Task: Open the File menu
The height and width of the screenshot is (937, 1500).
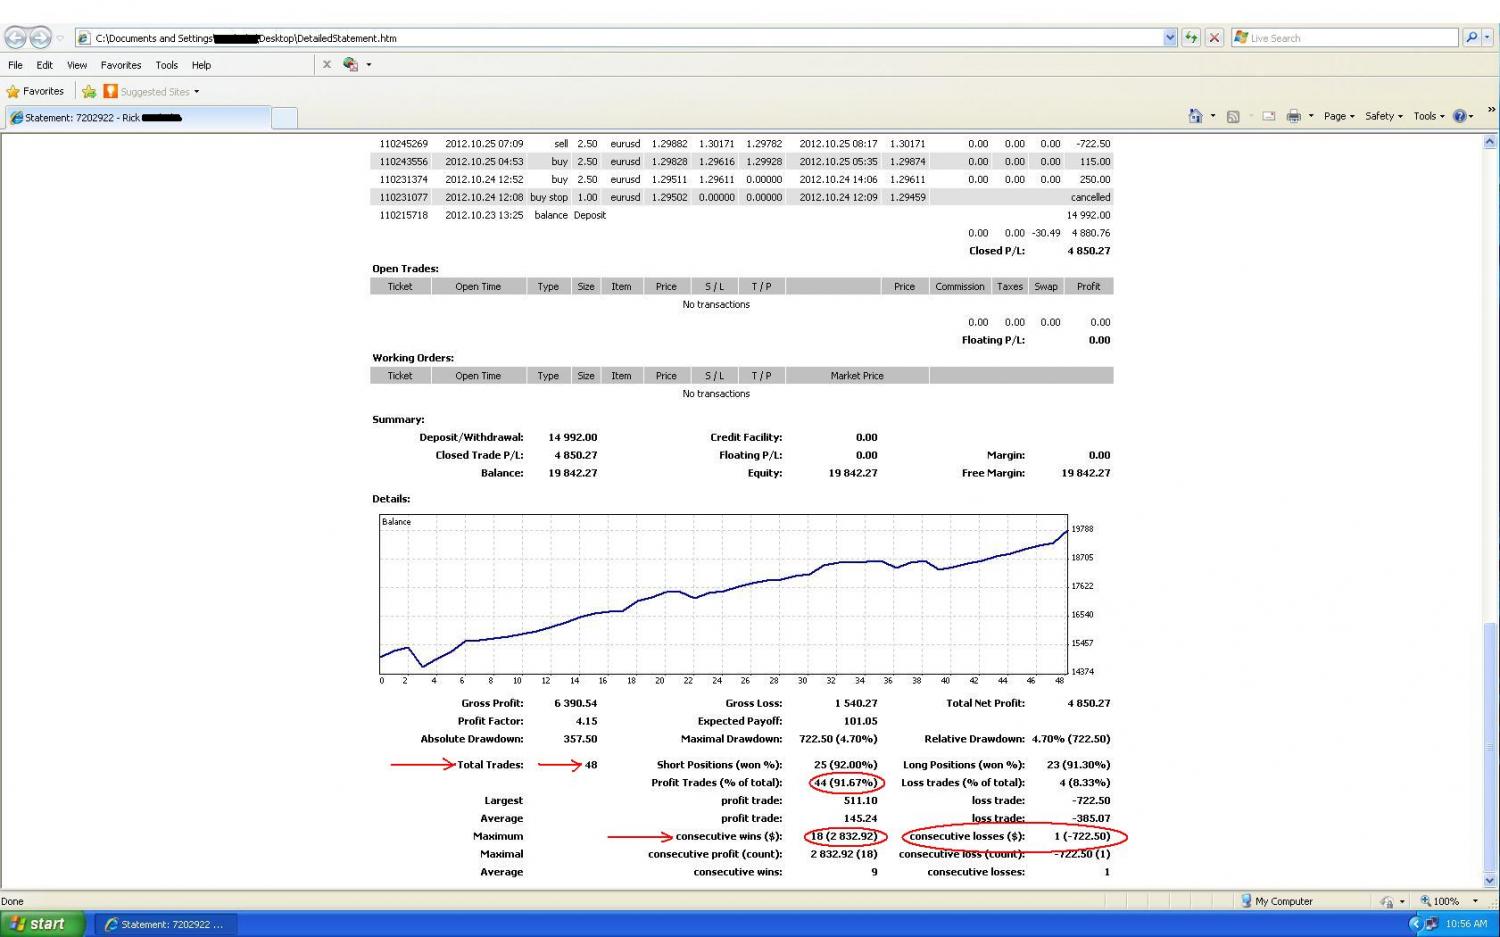Action: [15, 65]
